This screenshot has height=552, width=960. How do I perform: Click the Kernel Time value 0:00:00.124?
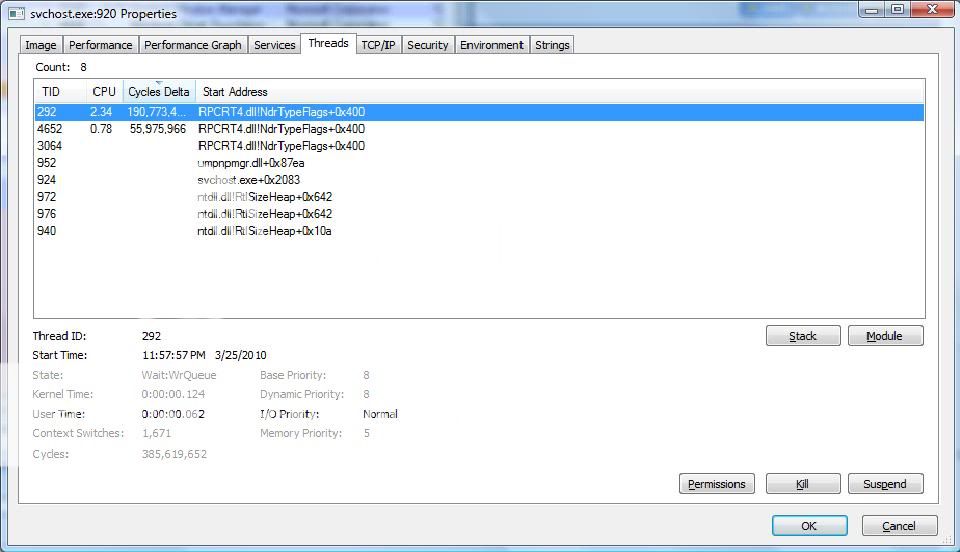173,394
